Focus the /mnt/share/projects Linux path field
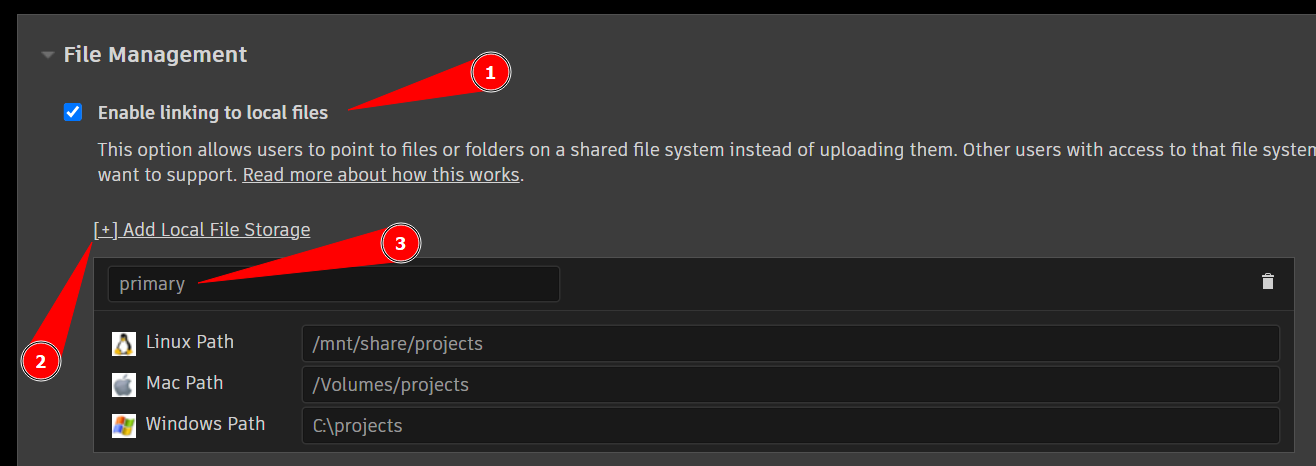This screenshot has width=1316, height=466. tap(791, 343)
